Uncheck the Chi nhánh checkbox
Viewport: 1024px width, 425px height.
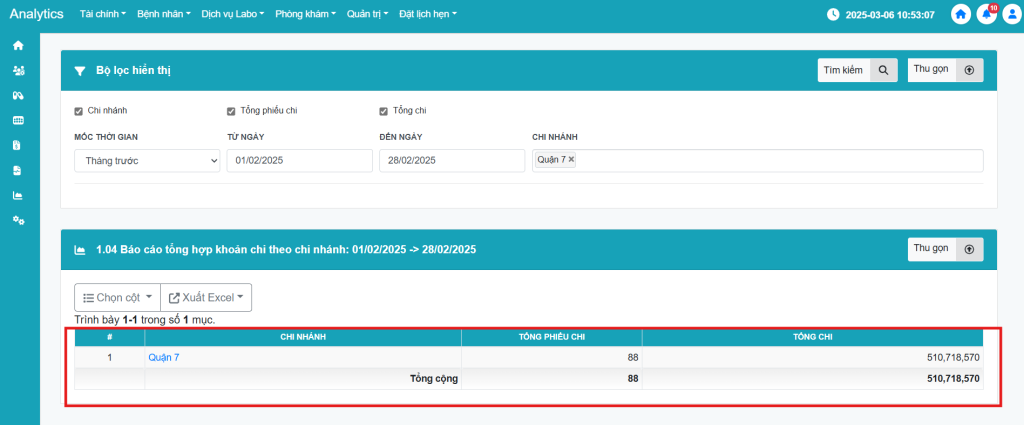point(79,110)
